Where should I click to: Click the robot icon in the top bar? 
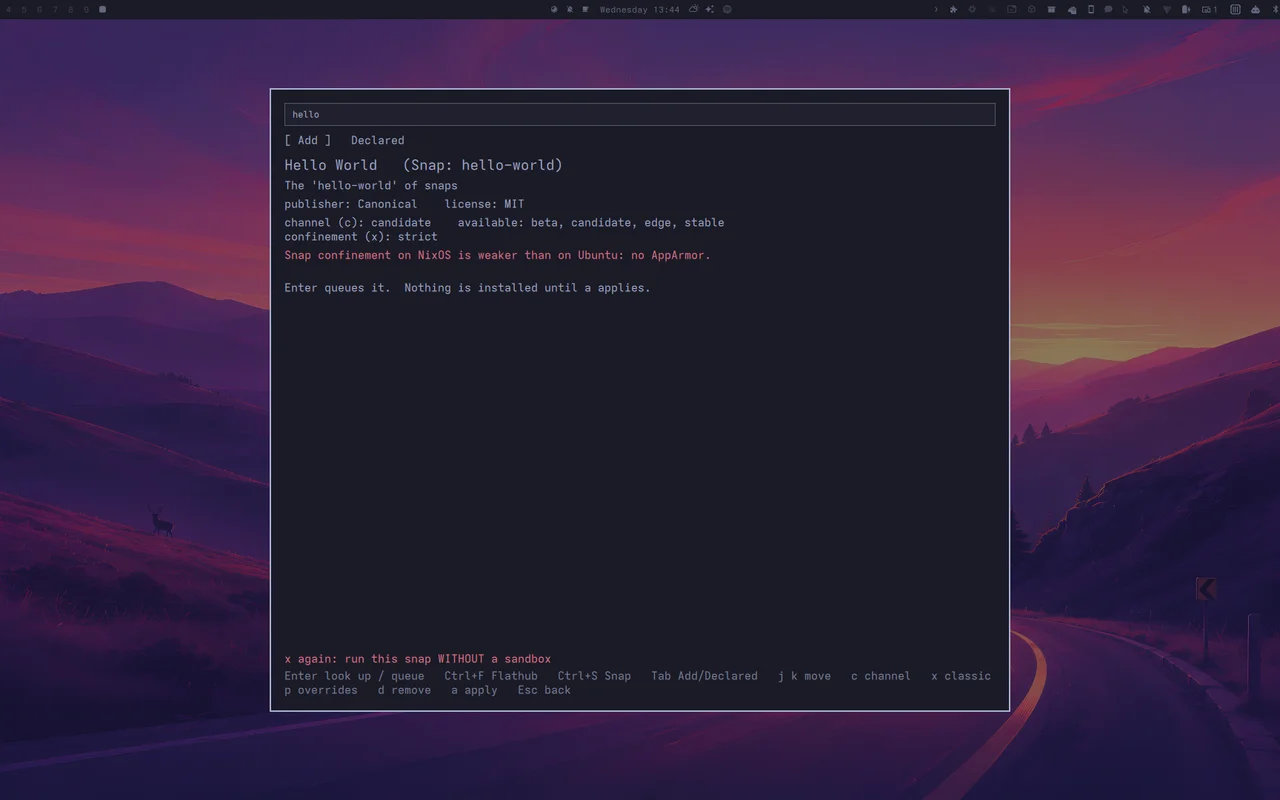click(1255, 9)
